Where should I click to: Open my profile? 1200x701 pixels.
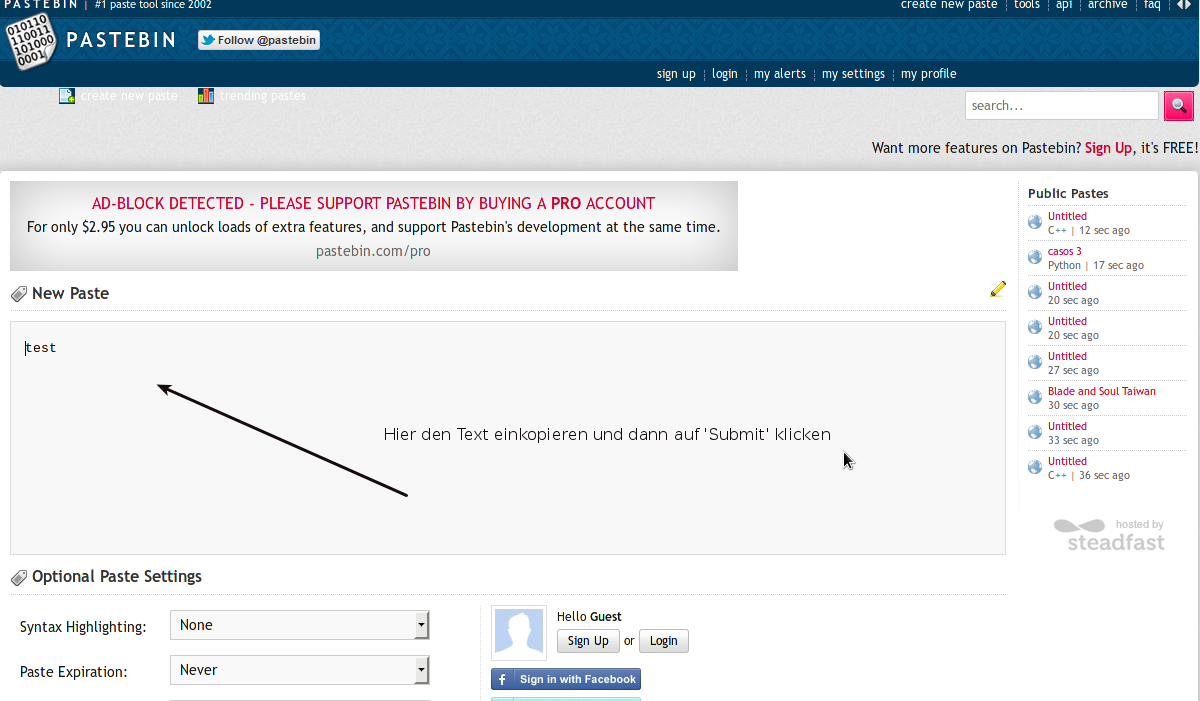click(x=929, y=74)
